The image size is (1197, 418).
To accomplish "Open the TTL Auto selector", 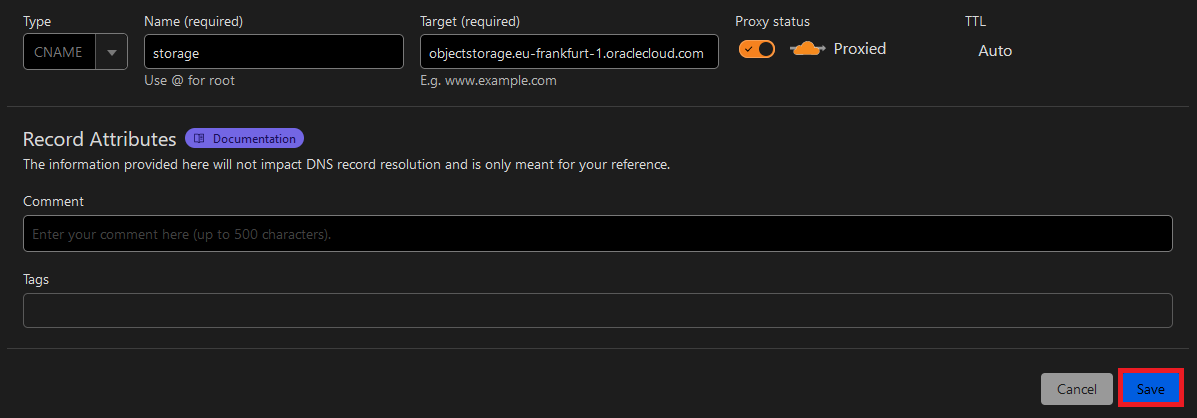I will click(994, 51).
